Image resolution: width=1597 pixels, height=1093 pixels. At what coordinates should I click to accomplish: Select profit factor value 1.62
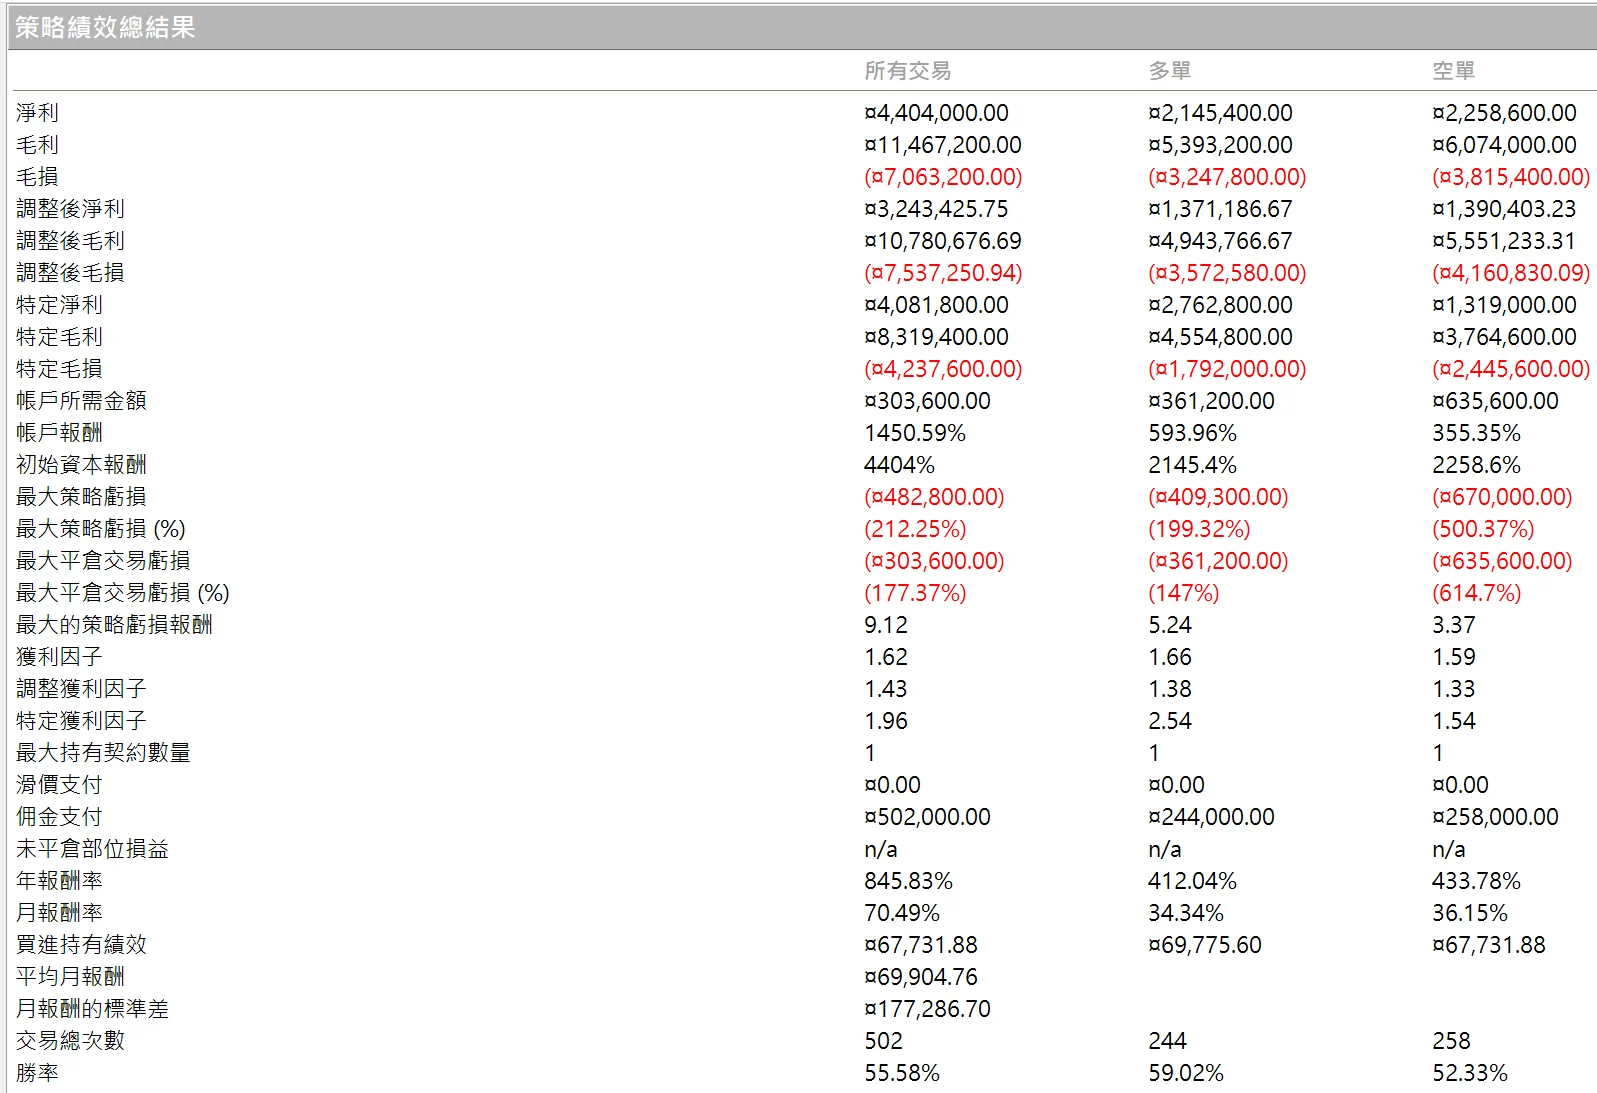pos(886,657)
